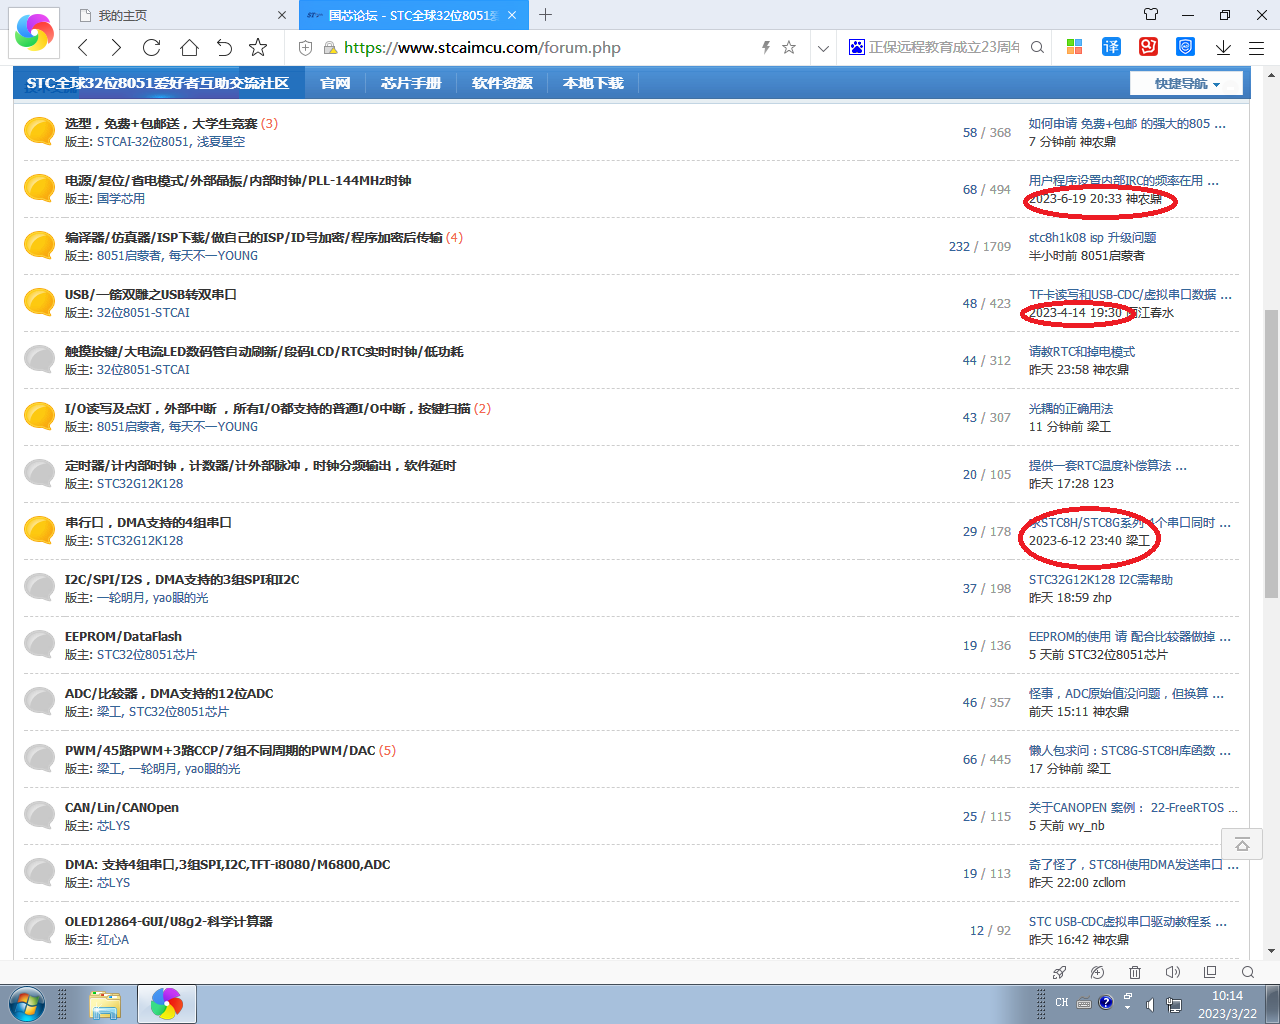The width and height of the screenshot is (1280, 1024).
Task: Open the 快捷导航 dropdown
Action: pos(1186,83)
